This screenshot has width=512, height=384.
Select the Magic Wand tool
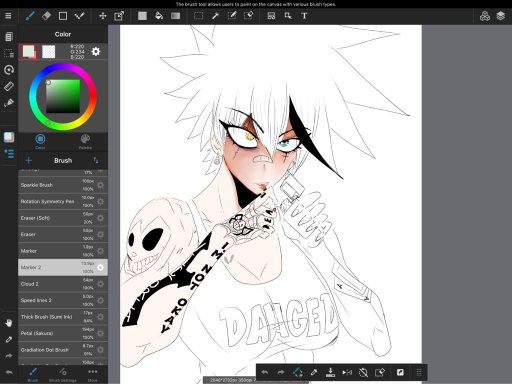point(215,16)
